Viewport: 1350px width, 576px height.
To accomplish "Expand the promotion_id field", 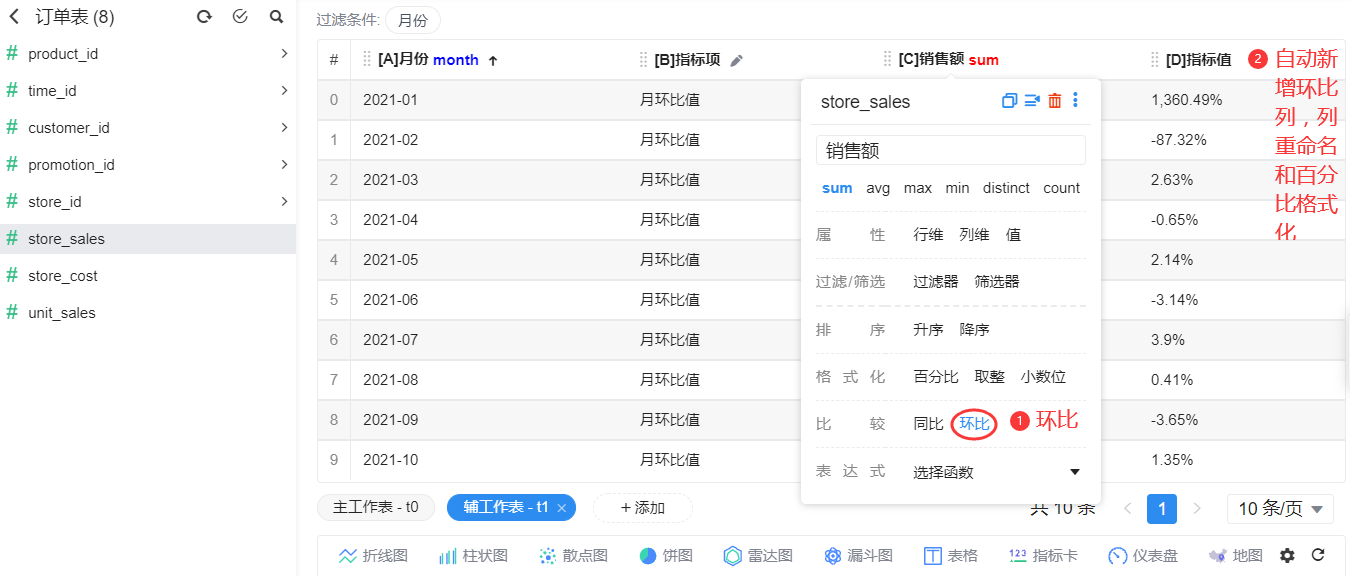I will pos(284,165).
